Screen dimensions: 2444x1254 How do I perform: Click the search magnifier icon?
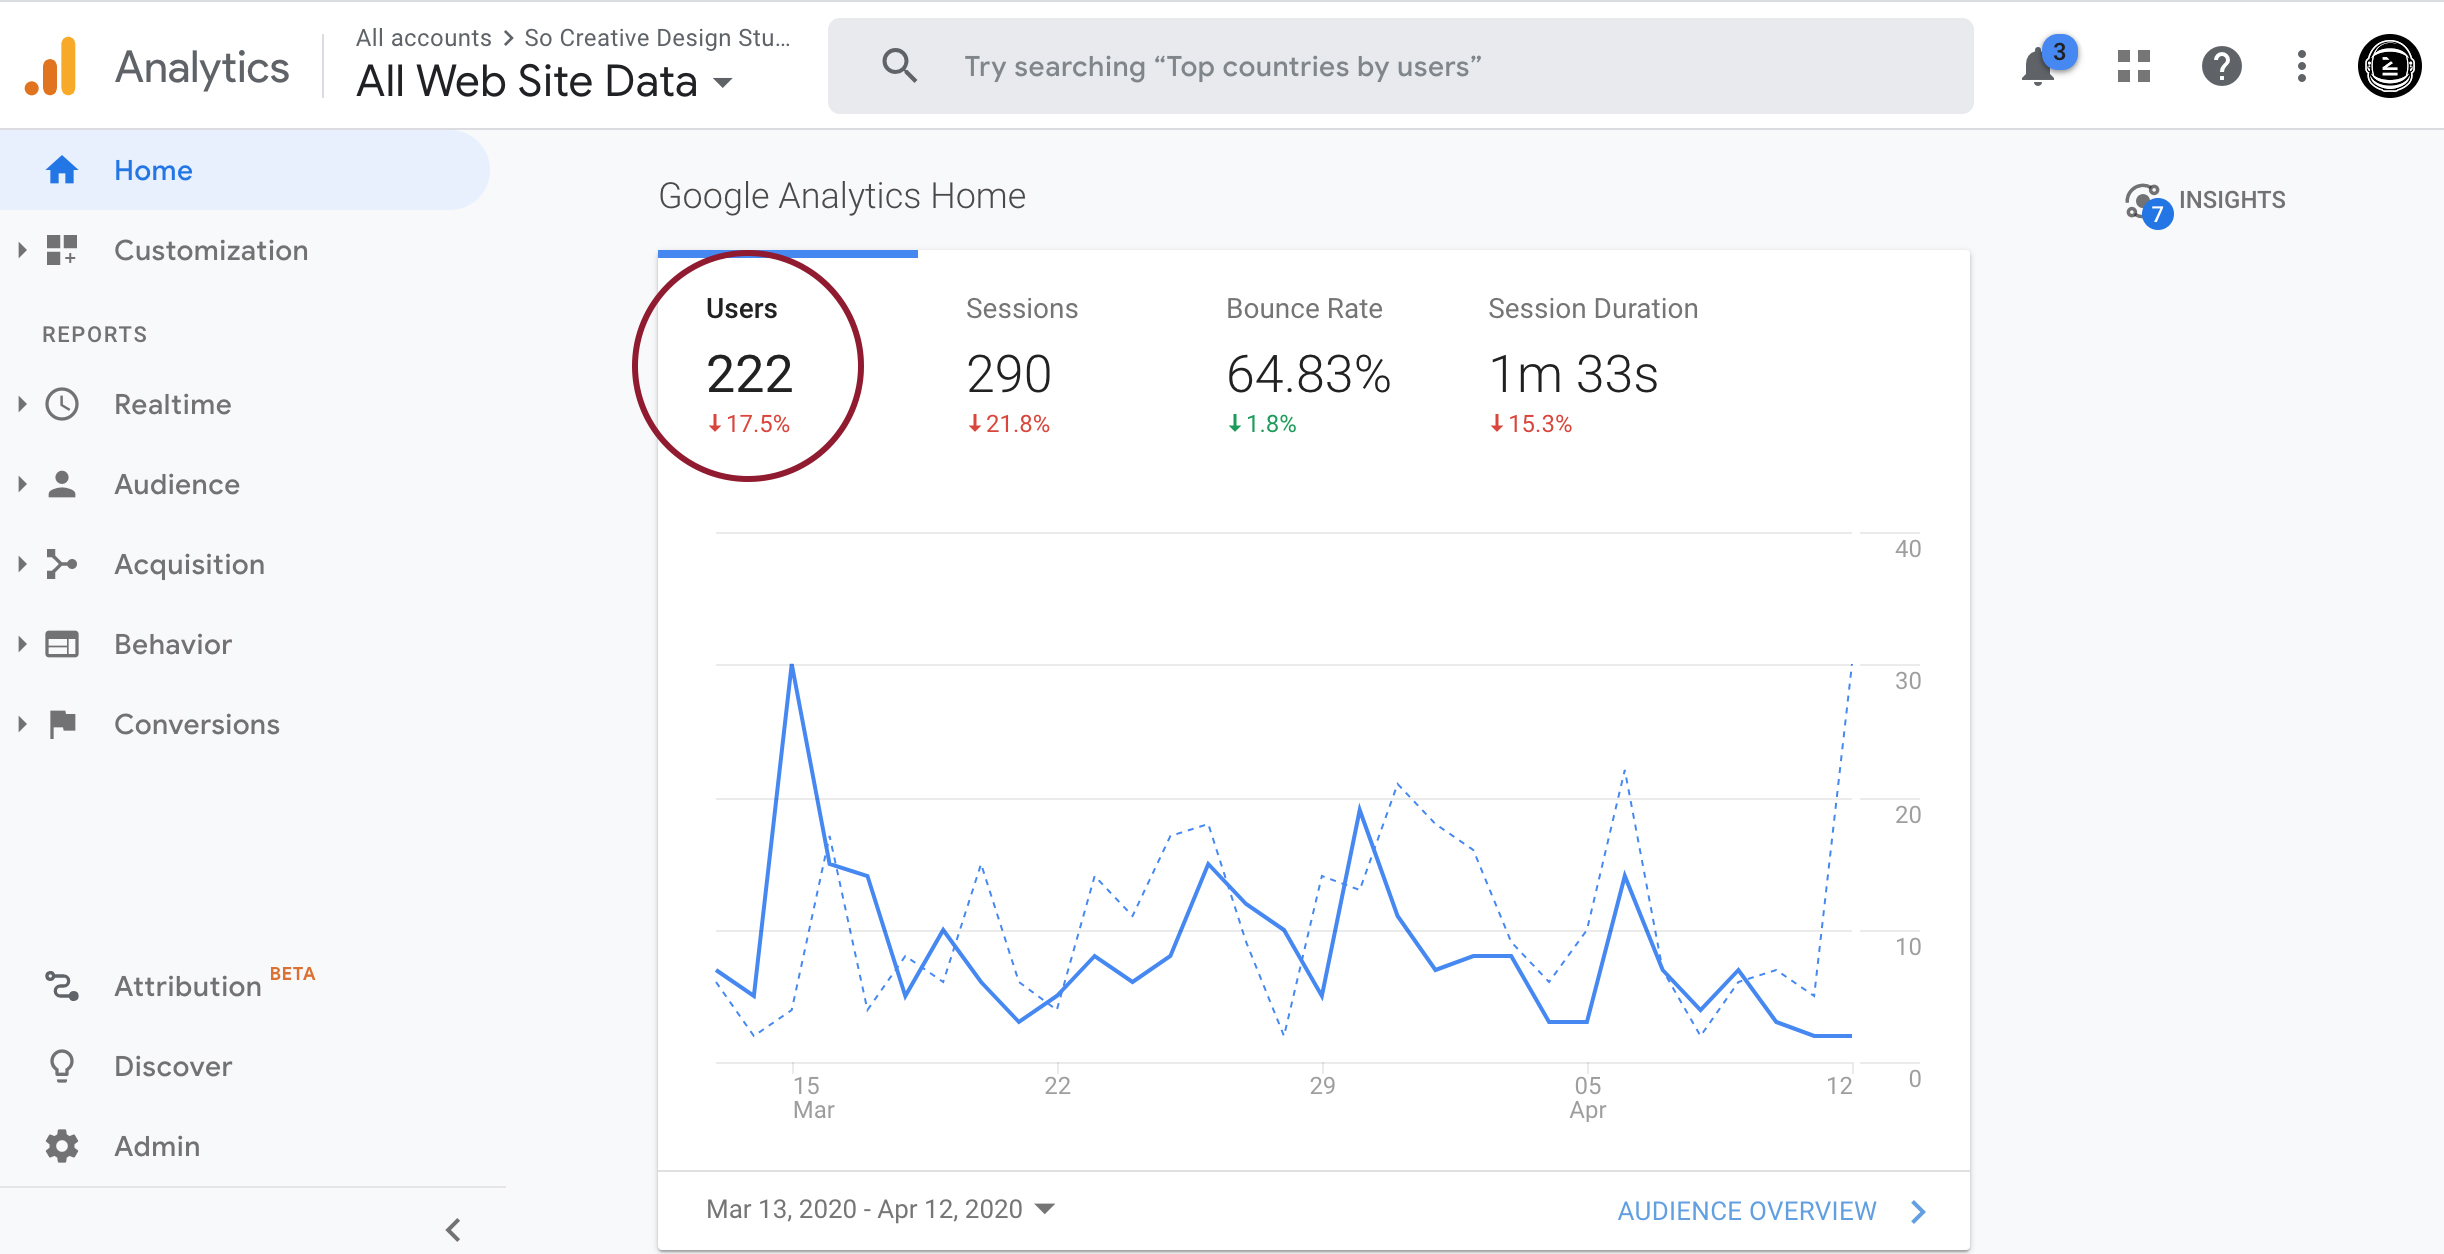coord(899,66)
